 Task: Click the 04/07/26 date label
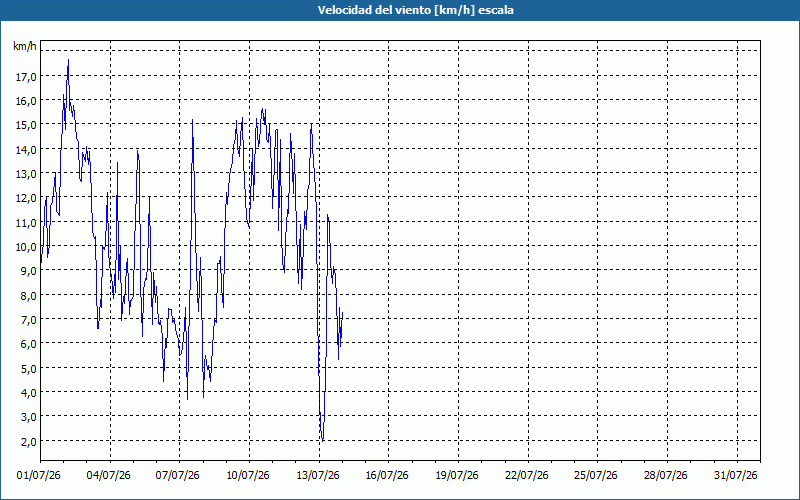pos(108,476)
